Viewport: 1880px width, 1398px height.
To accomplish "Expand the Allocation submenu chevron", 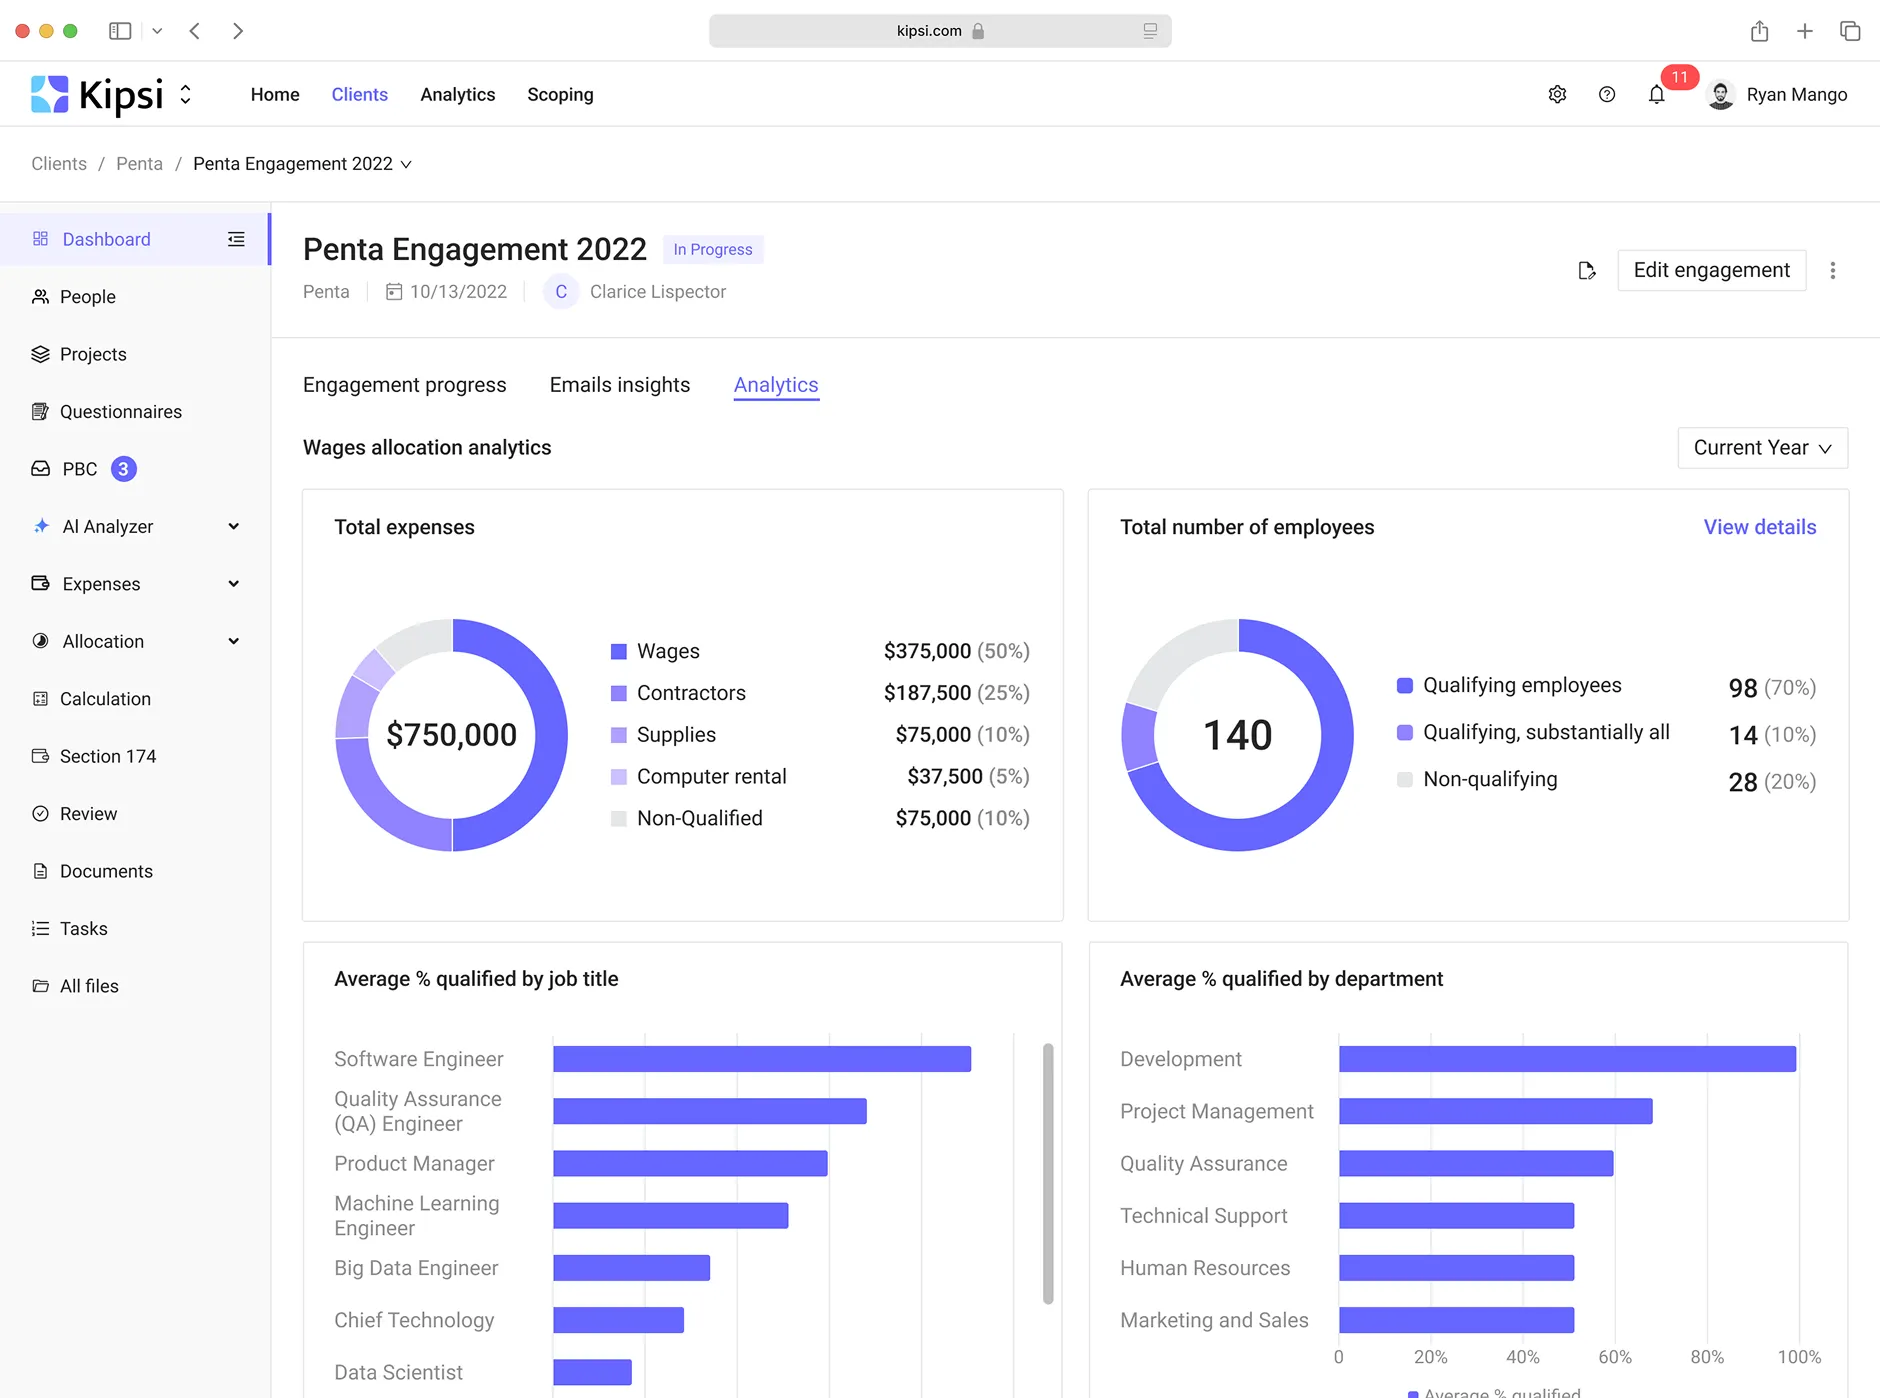I will 234,641.
